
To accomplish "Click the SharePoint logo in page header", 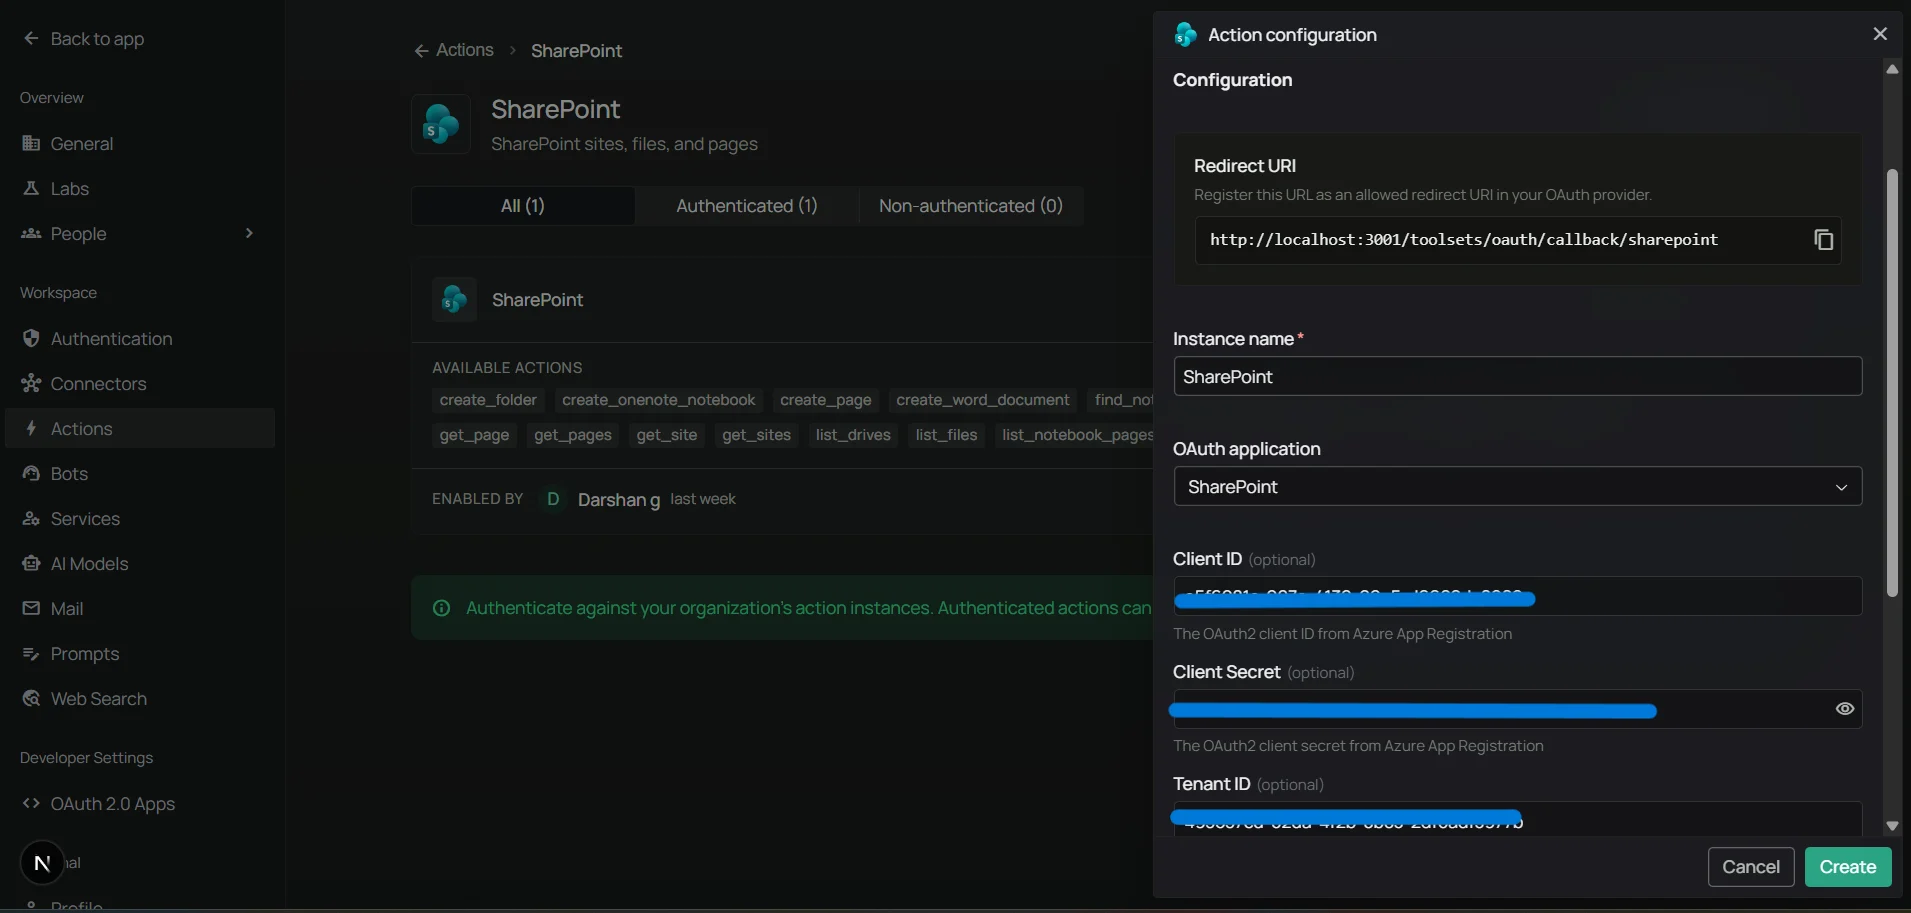I will 441,124.
